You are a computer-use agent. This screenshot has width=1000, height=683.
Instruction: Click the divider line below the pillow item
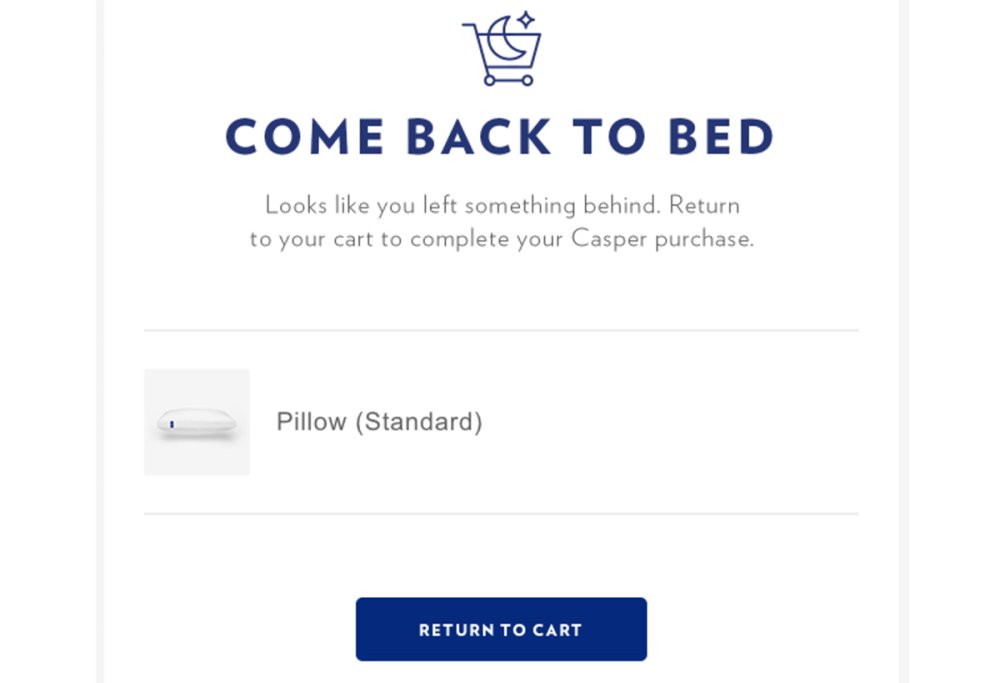click(x=501, y=513)
